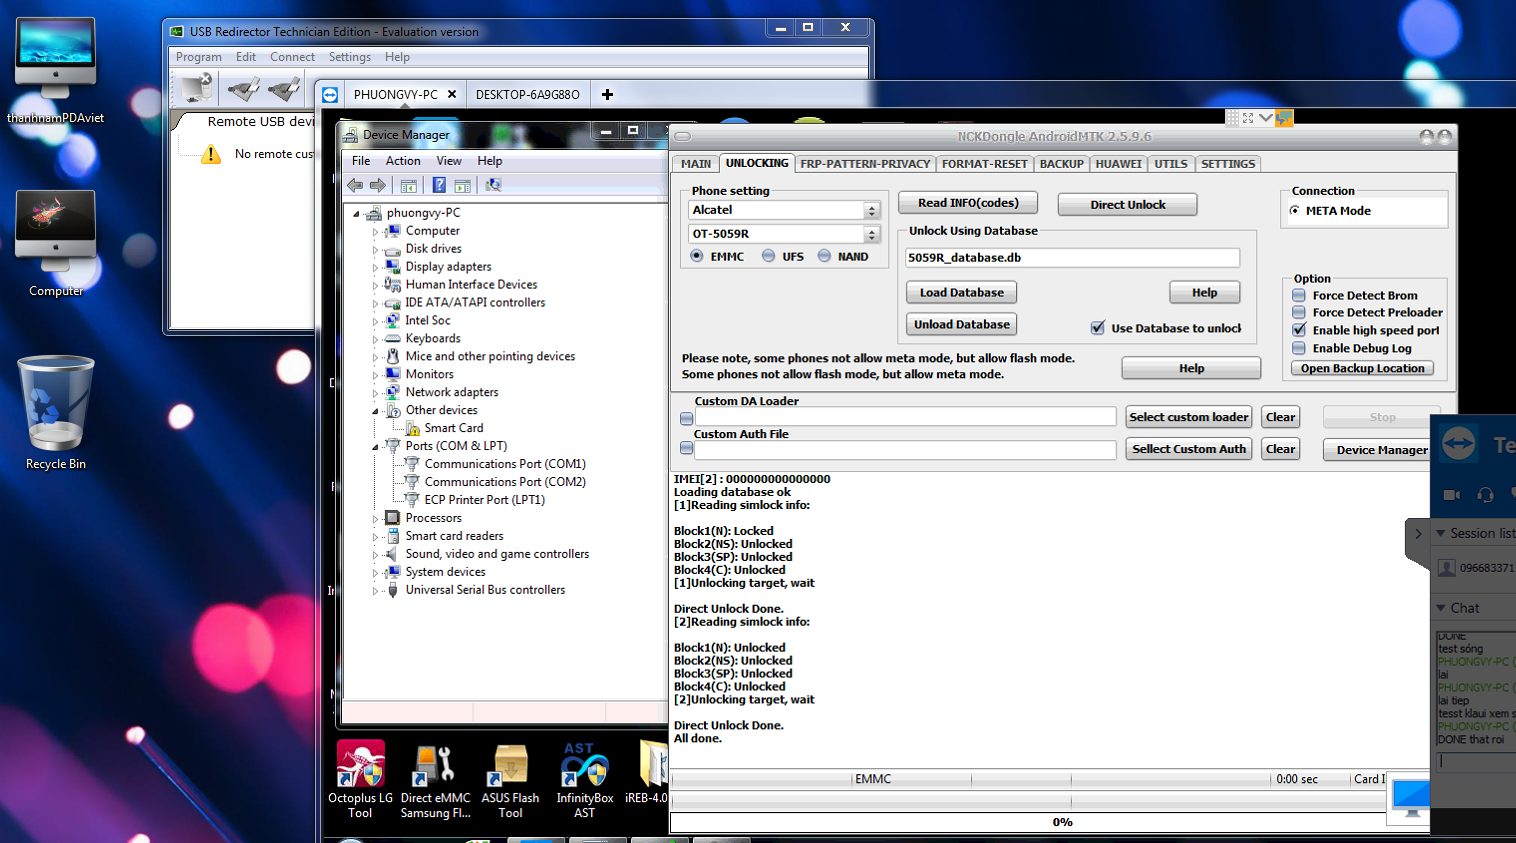Collapse the Other devices tree node

376,410
